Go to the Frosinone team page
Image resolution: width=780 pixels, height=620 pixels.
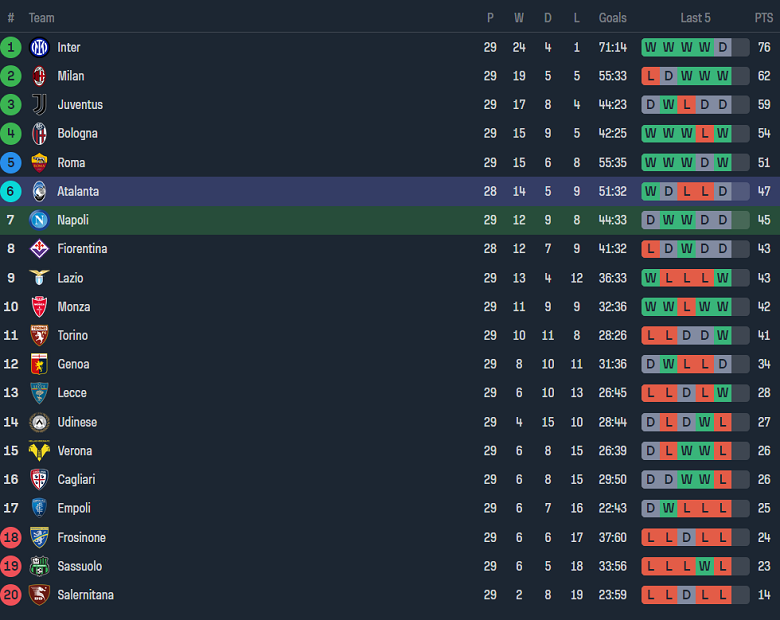(82, 538)
